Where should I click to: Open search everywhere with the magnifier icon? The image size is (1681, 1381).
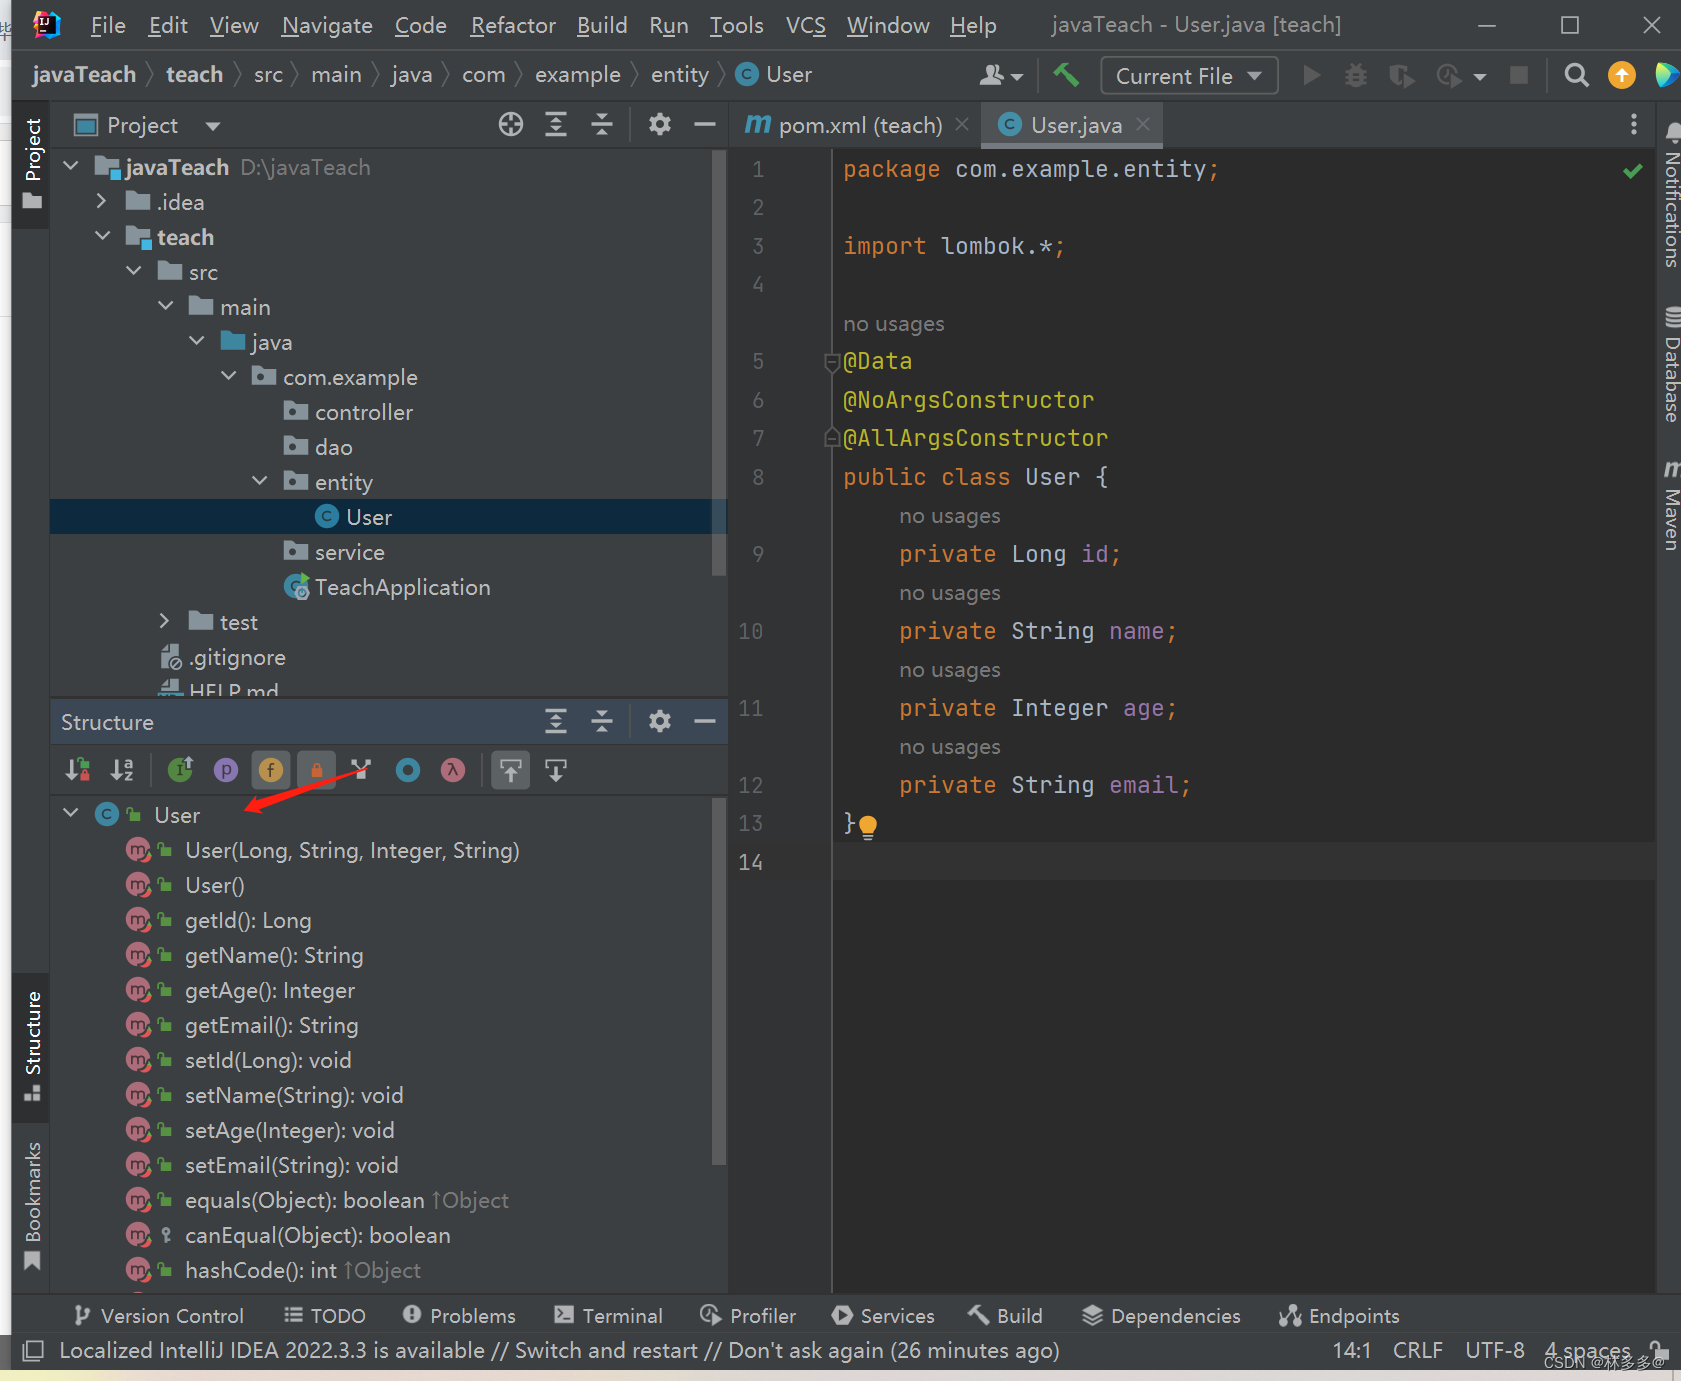1577,75
